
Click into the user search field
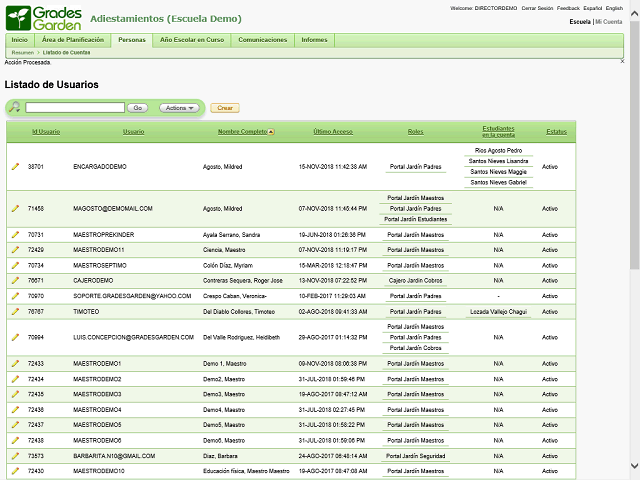[74, 107]
